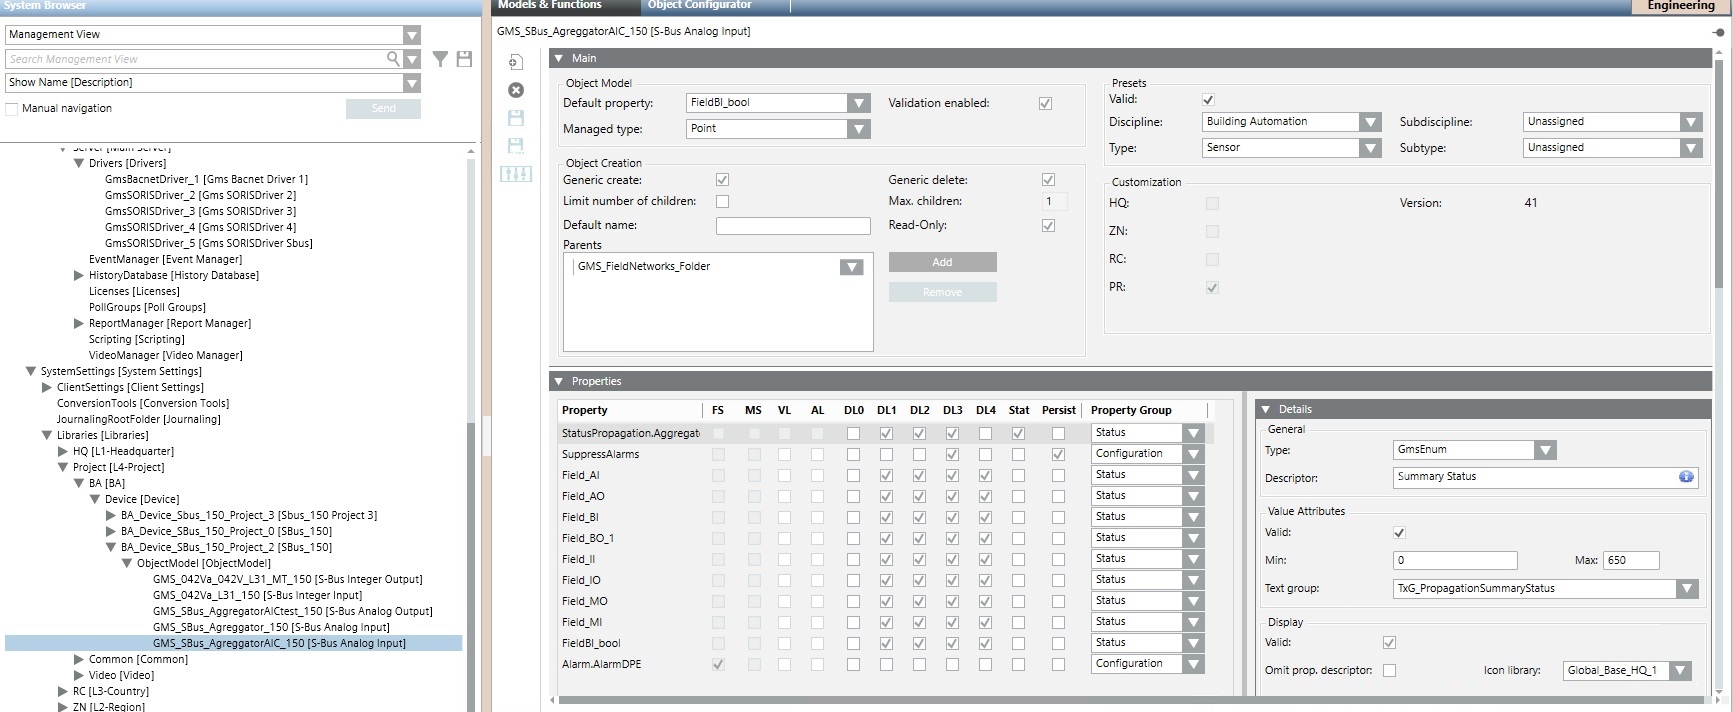Select GMS_SBus_Agreggator_150 in the tree
Image resolution: width=1733 pixels, height=712 pixels.
270,627
